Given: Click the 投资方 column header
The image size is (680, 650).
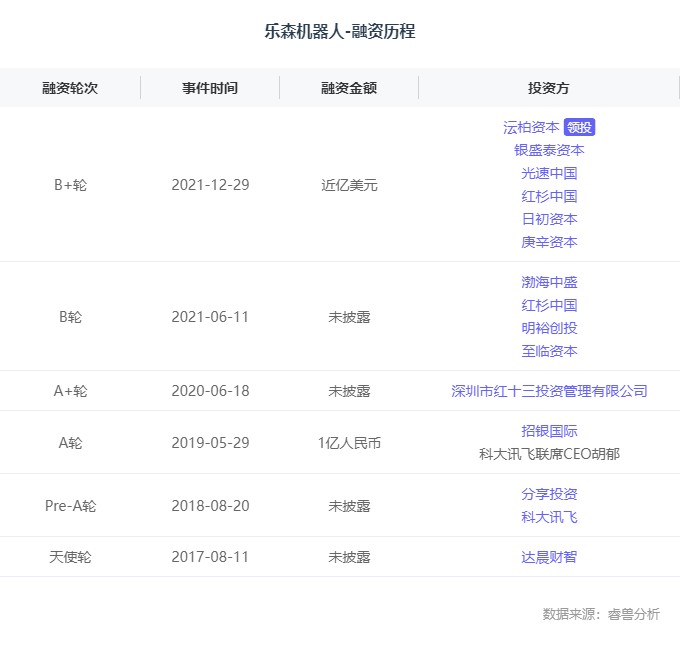Looking at the screenshot, I should 549,88.
